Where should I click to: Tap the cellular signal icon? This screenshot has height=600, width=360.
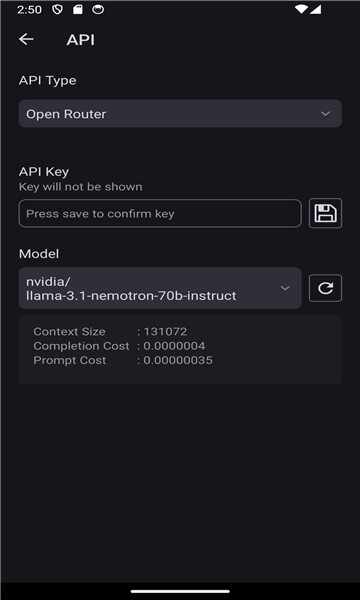[315, 9]
